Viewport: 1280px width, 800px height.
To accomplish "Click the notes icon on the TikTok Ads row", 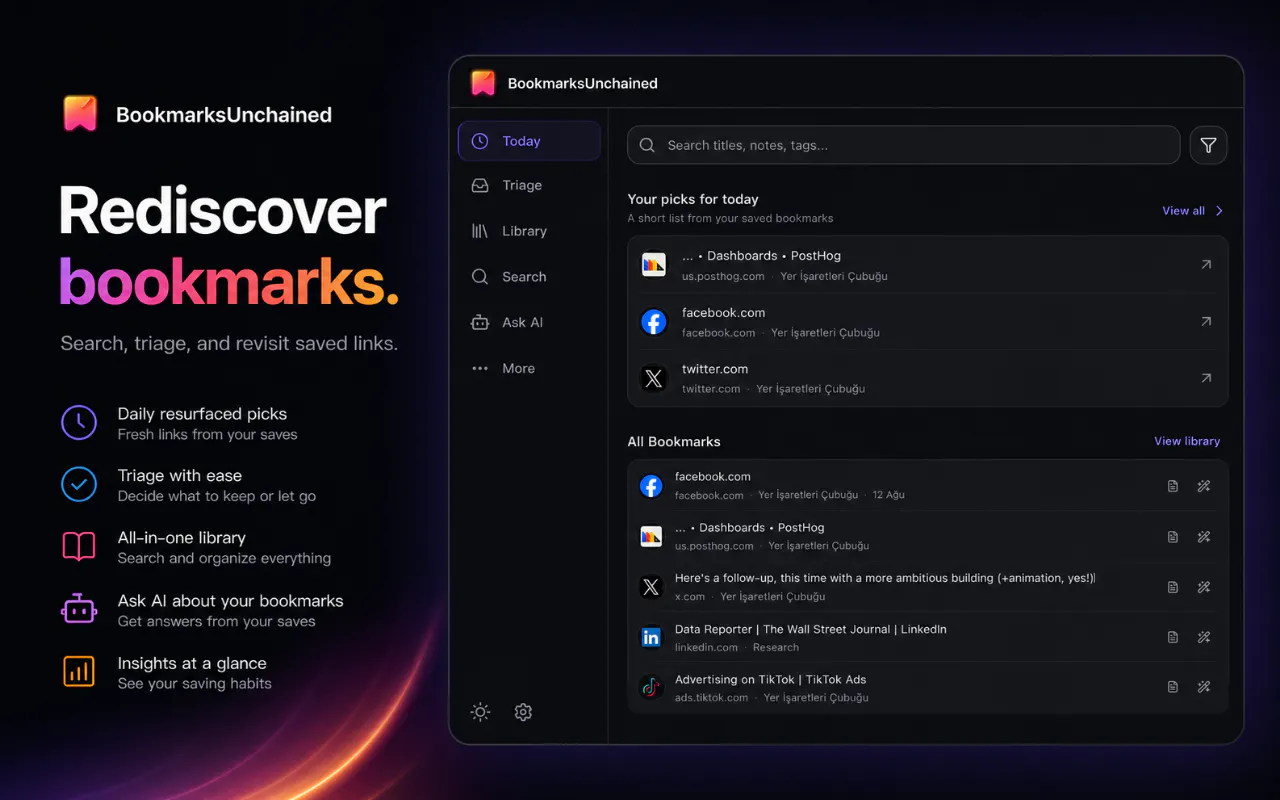I will click(1173, 687).
